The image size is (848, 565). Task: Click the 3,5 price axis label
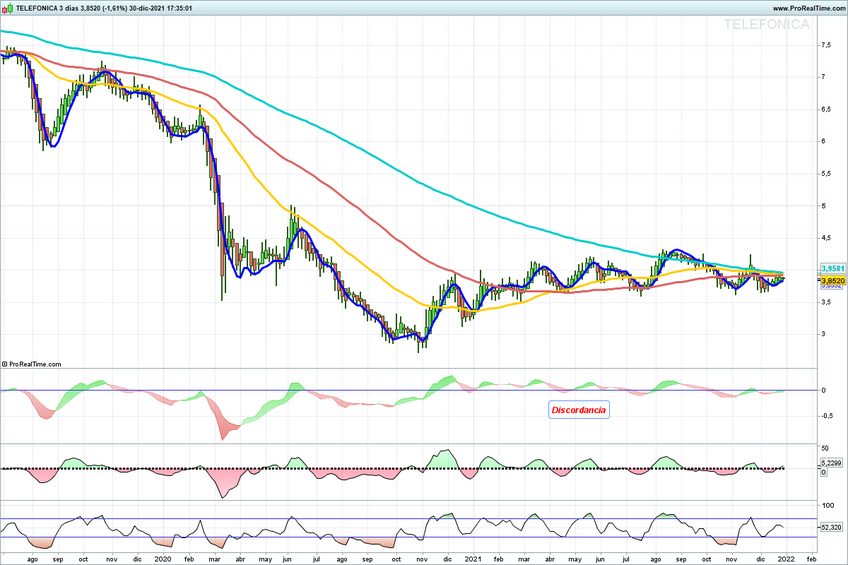pos(826,302)
